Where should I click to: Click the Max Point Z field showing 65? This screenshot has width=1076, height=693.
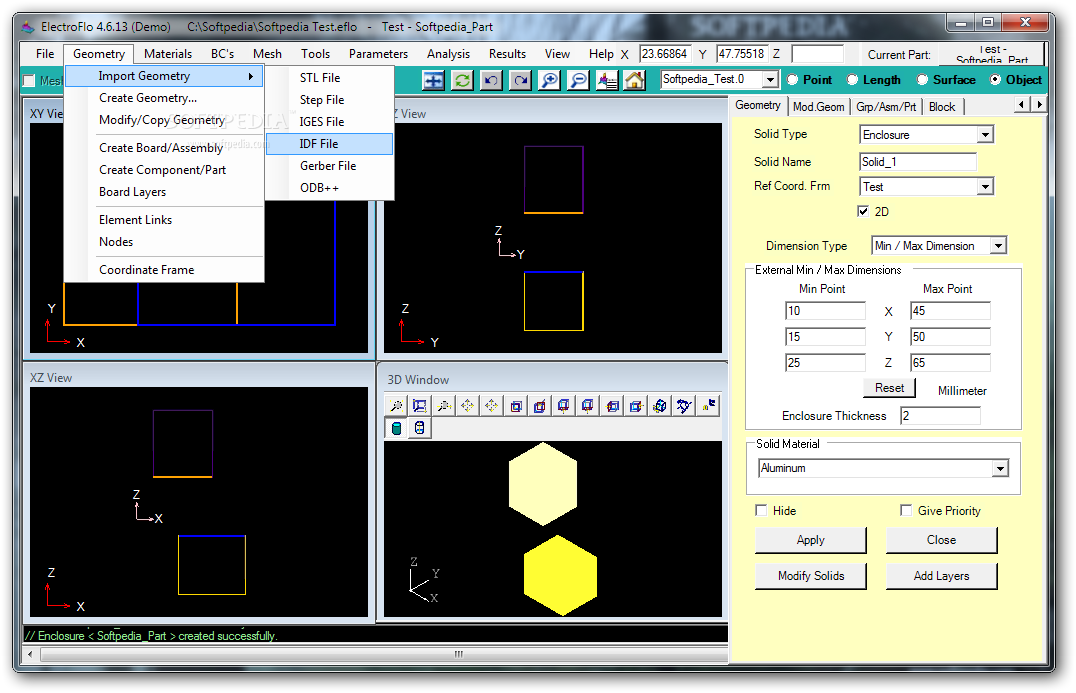(x=950, y=363)
